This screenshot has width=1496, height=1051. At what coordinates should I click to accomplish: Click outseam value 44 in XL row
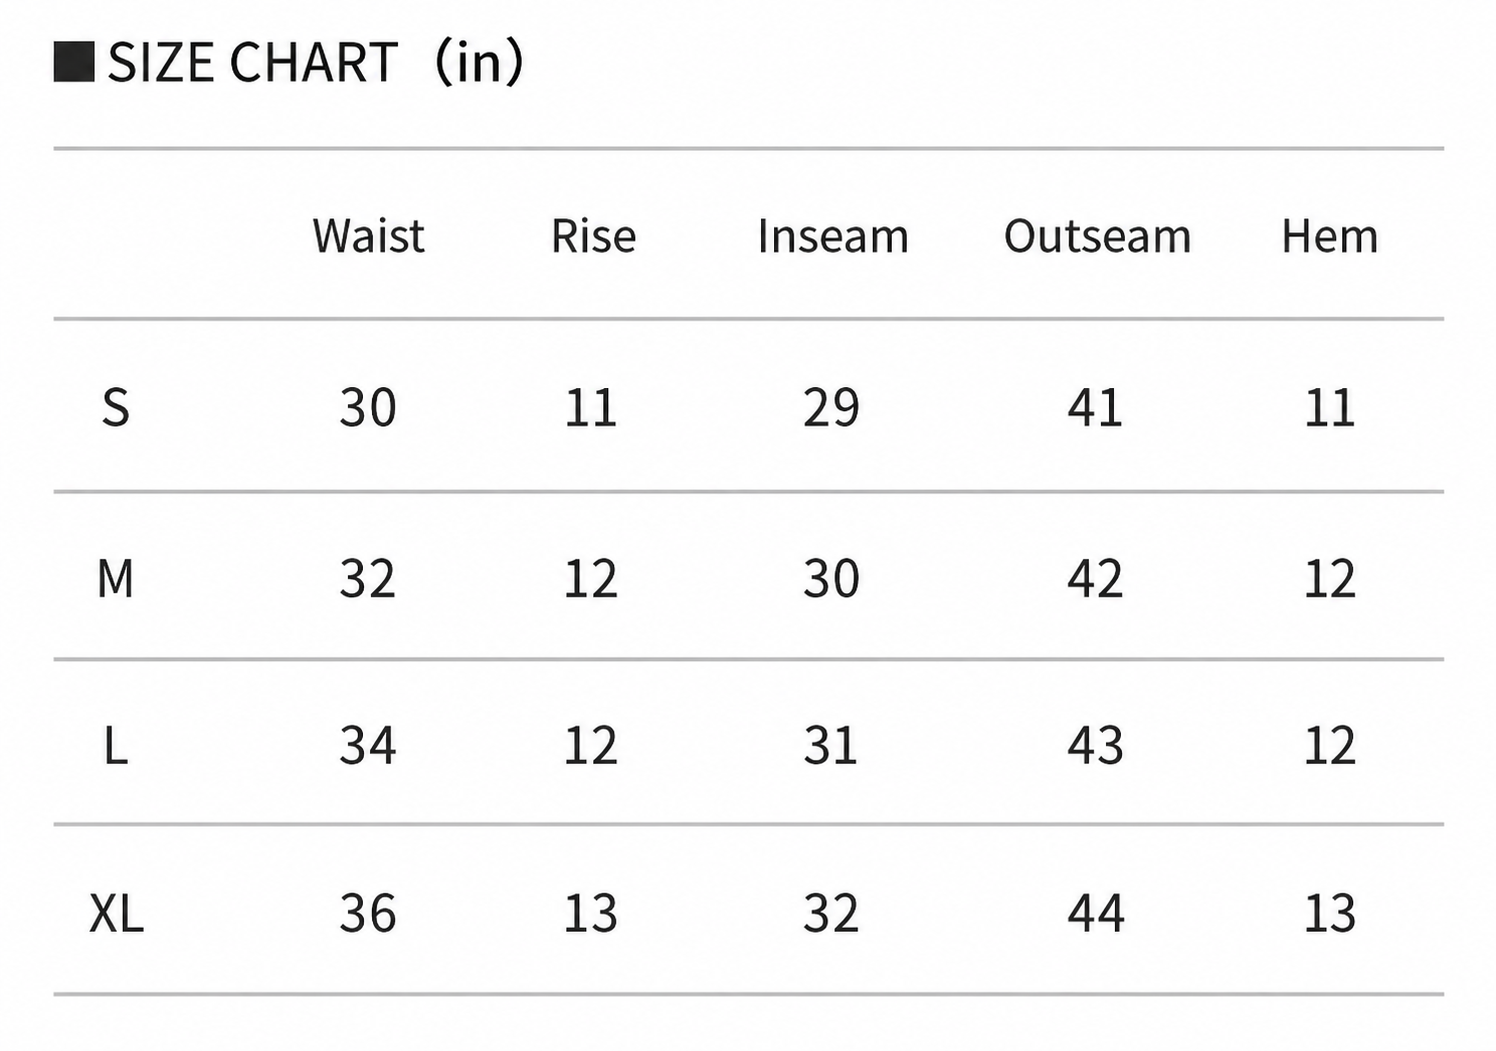[x=1096, y=913]
